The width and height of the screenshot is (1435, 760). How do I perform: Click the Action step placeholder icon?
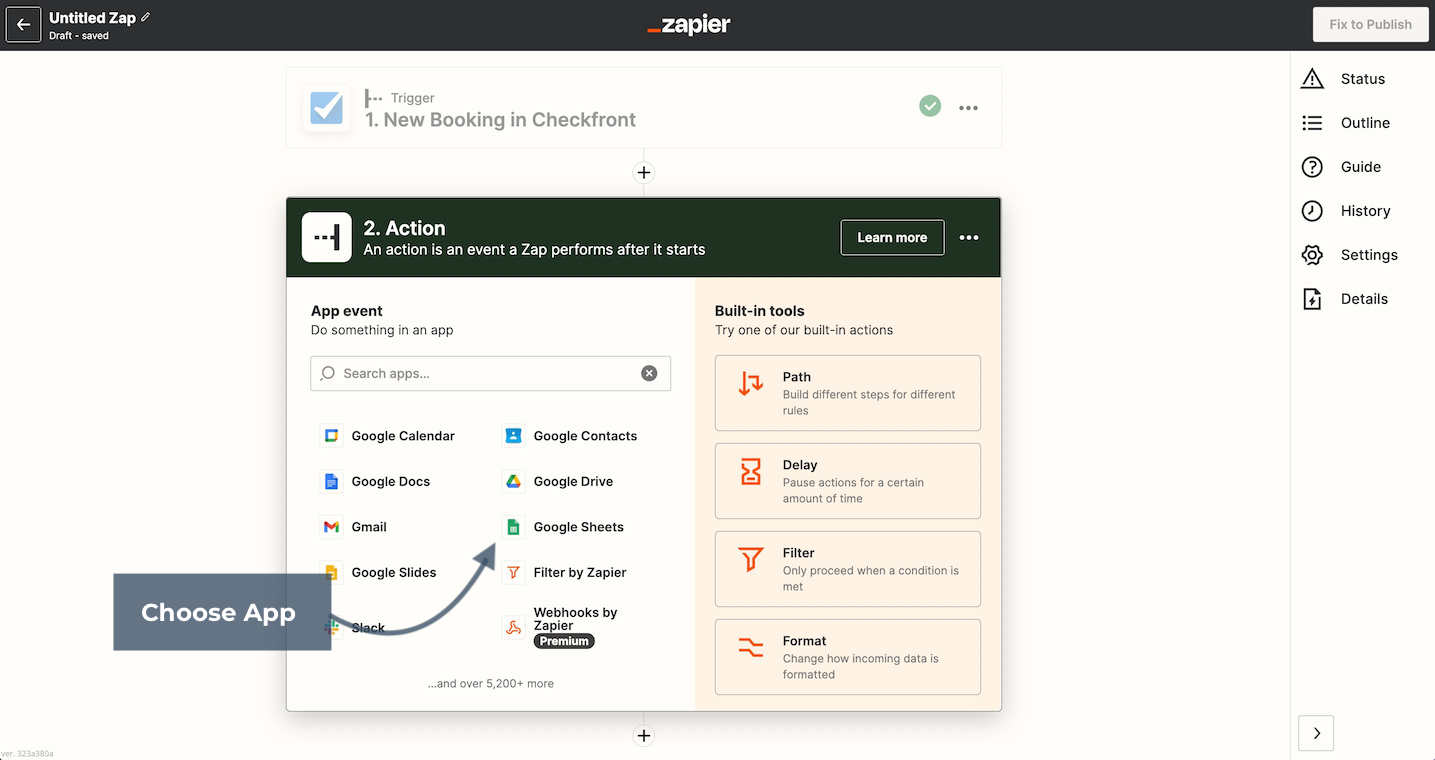pos(327,237)
